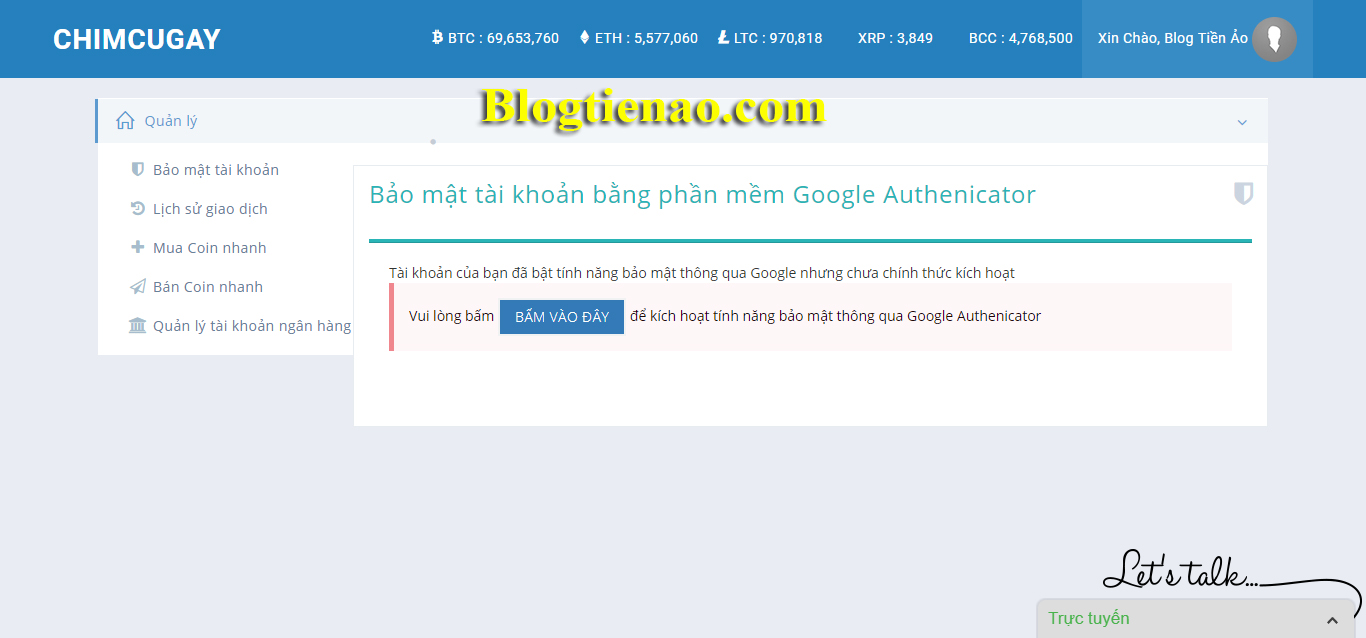Click the home icon beside Quản lý
The height and width of the screenshot is (638, 1366).
point(125,121)
